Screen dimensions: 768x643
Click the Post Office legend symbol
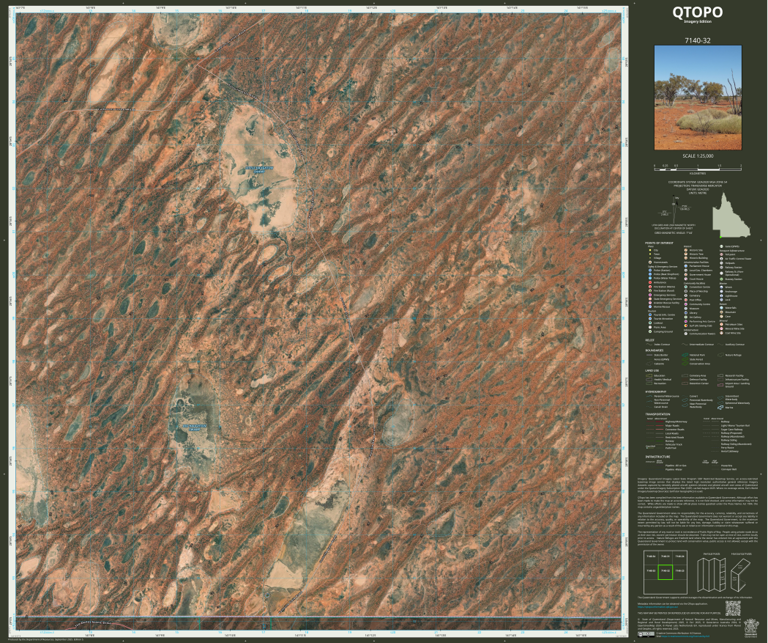(686, 300)
